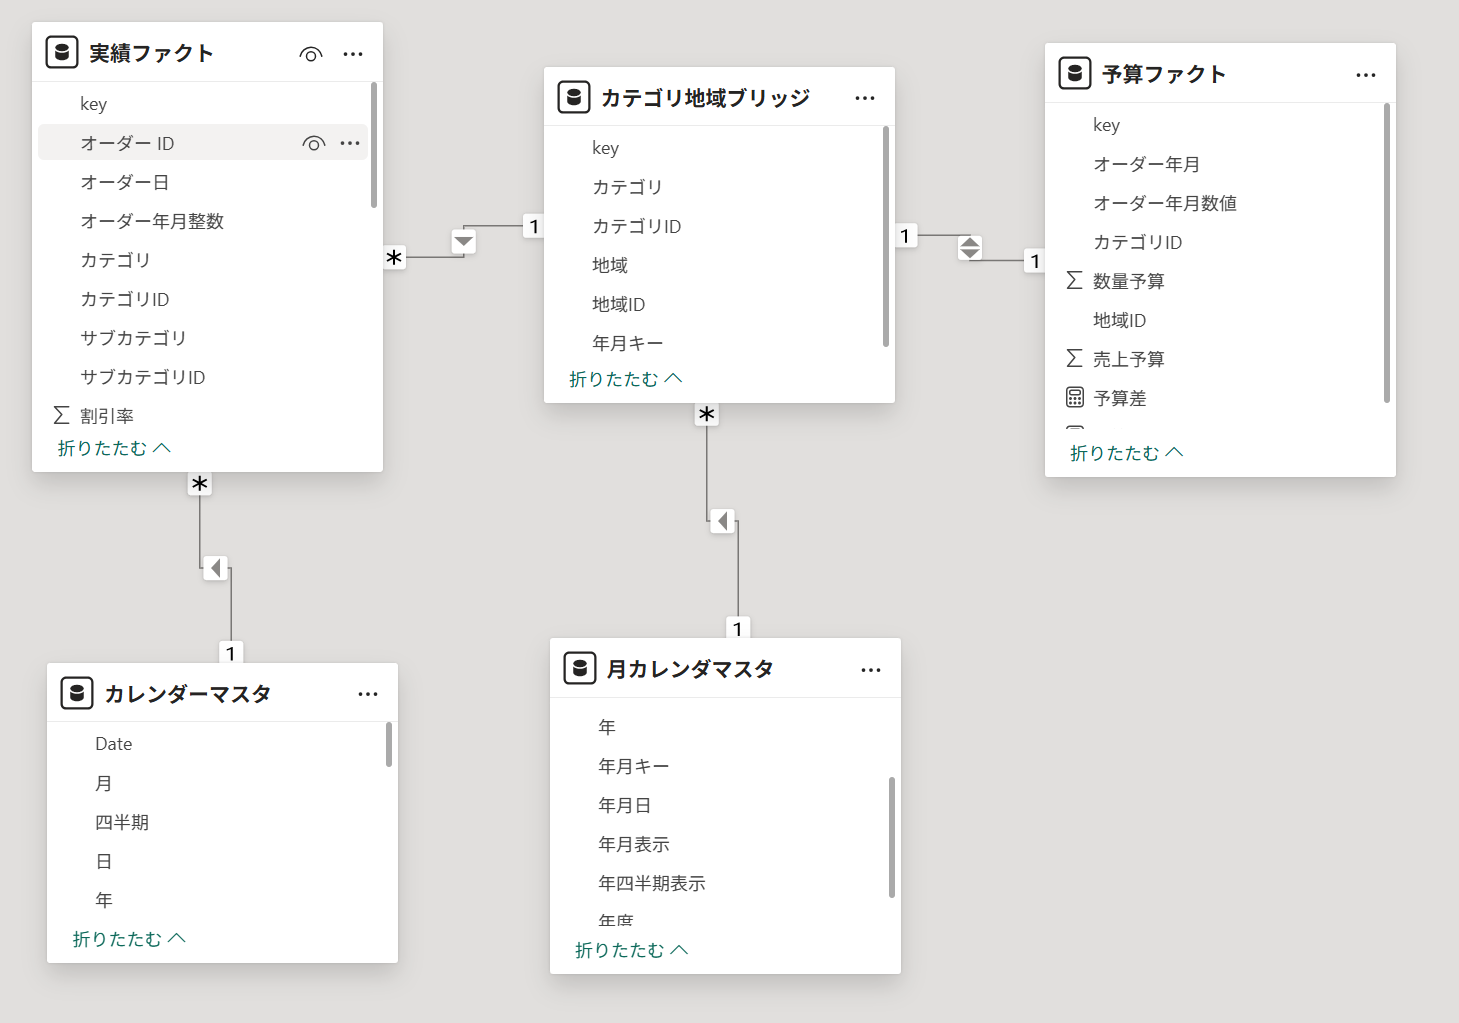Collapse the 予算ファクト table fields
Image resolution: width=1459 pixels, height=1023 pixels.
click(x=1126, y=453)
